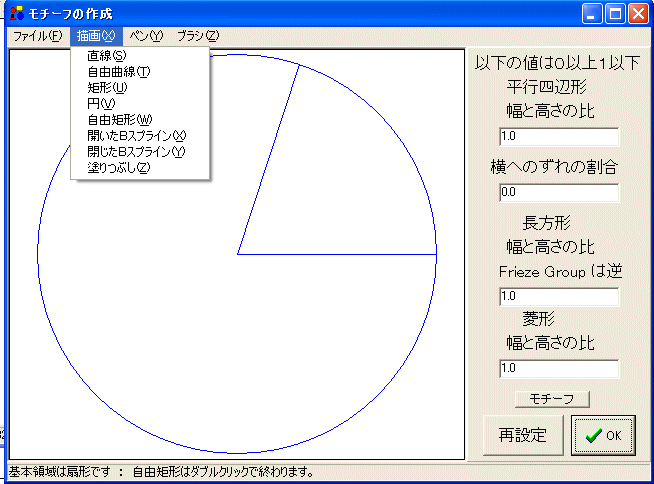Click the モチーフ button
This screenshot has height=484, width=654.
(x=552, y=399)
